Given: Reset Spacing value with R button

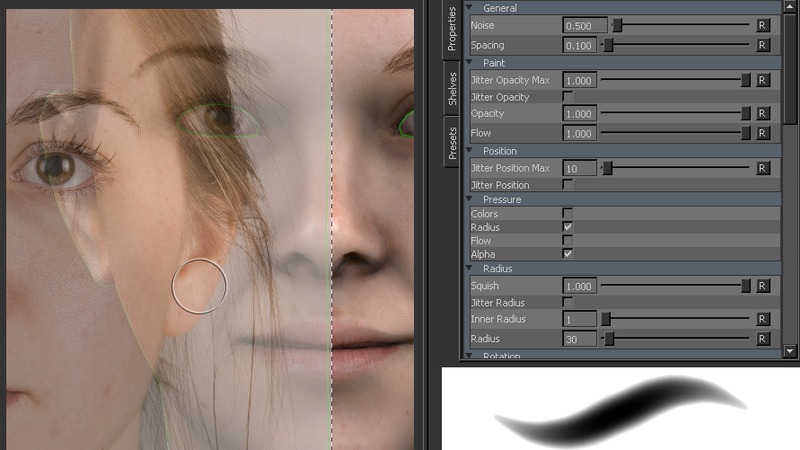Looking at the screenshot, I should tap(763, 45).
